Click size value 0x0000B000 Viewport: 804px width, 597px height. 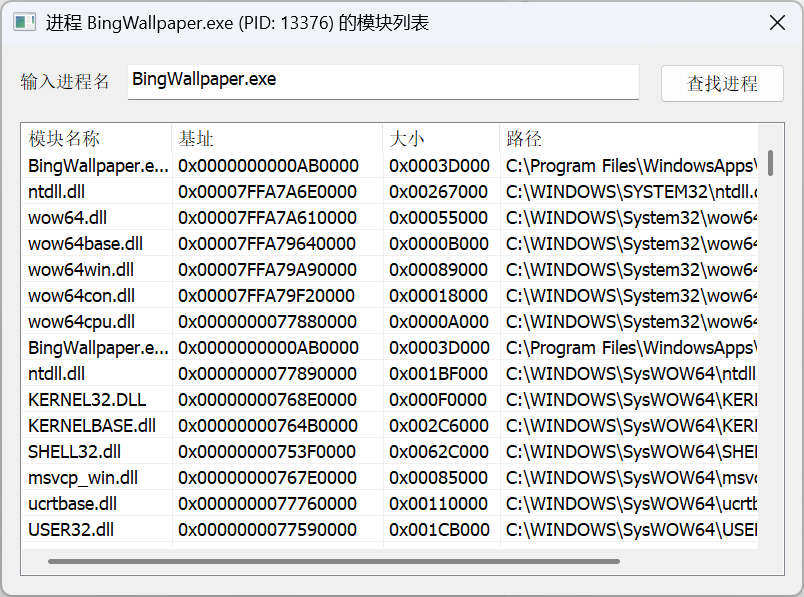coord(439,244)
